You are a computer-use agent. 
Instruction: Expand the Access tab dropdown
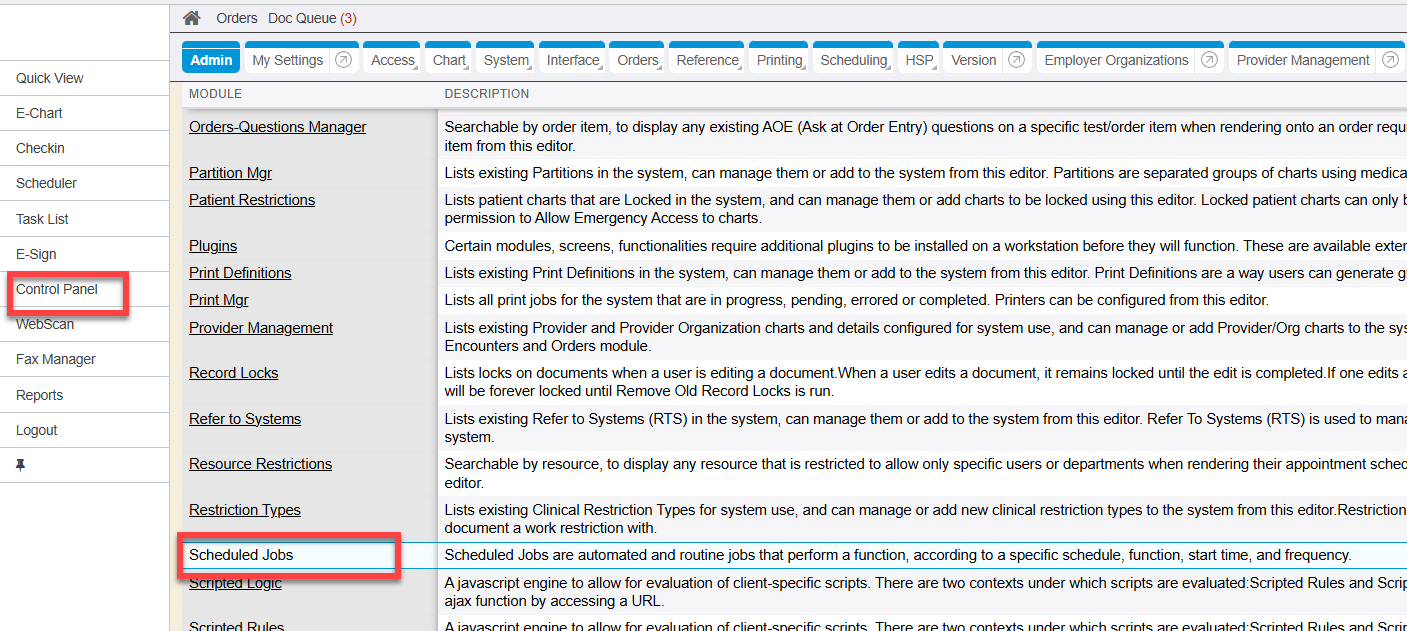392,60
